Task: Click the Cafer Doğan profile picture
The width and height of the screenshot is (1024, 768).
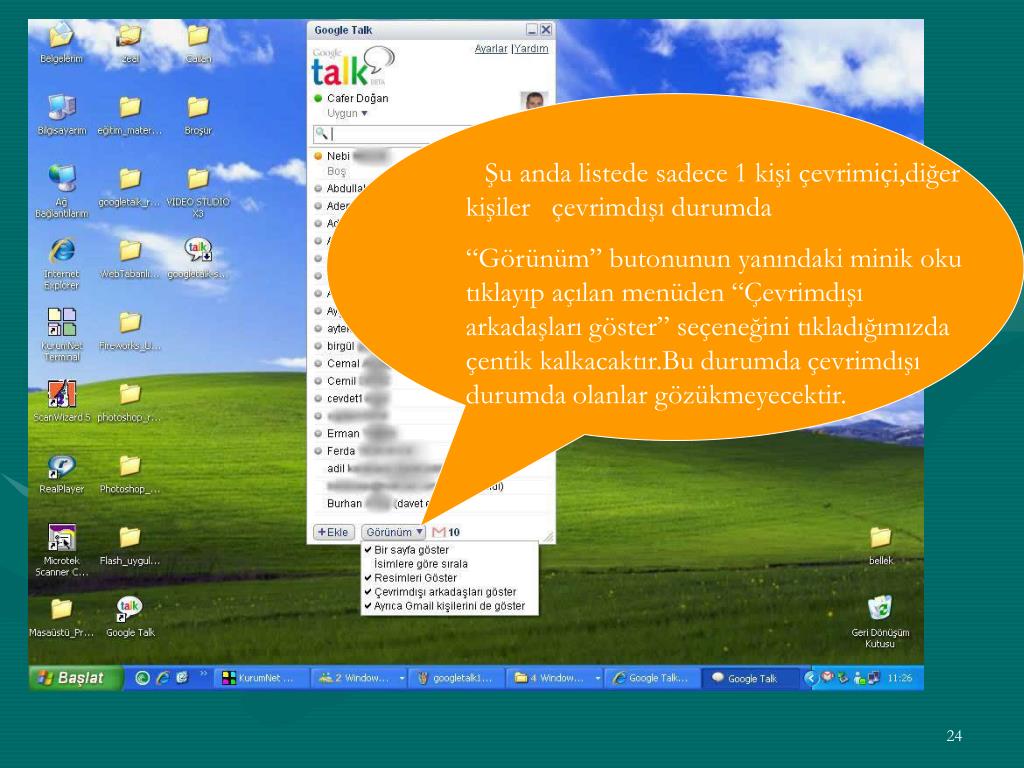Action: click(534, 100)
